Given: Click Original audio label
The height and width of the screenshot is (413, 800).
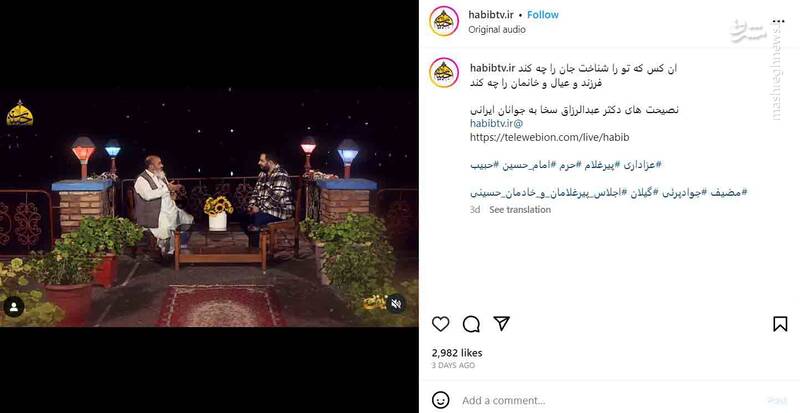Looking at the screenshot, I should (x=497, y=30).
